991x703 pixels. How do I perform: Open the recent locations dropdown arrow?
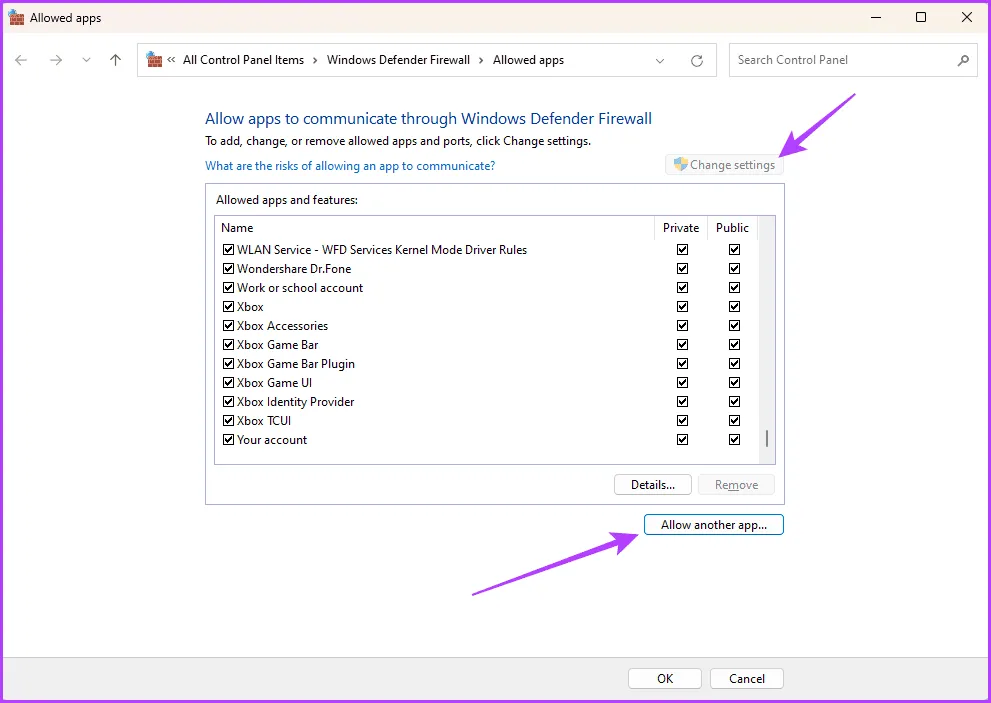pos(86,60)
